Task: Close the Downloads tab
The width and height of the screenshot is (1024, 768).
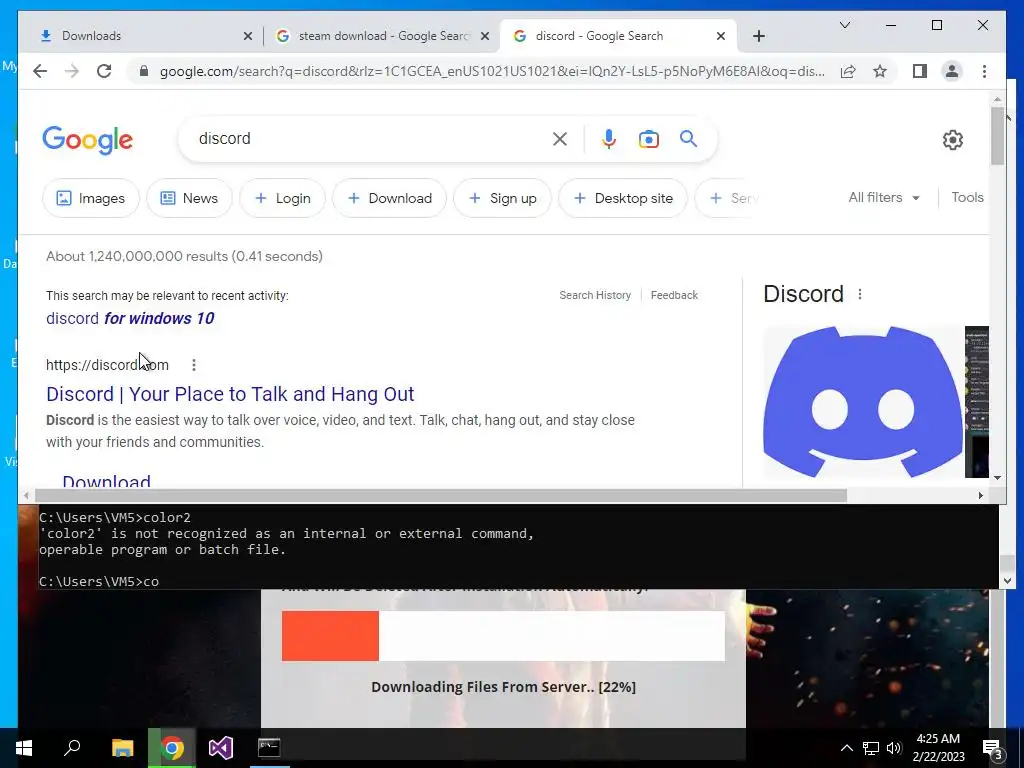Action: (248, 36)
